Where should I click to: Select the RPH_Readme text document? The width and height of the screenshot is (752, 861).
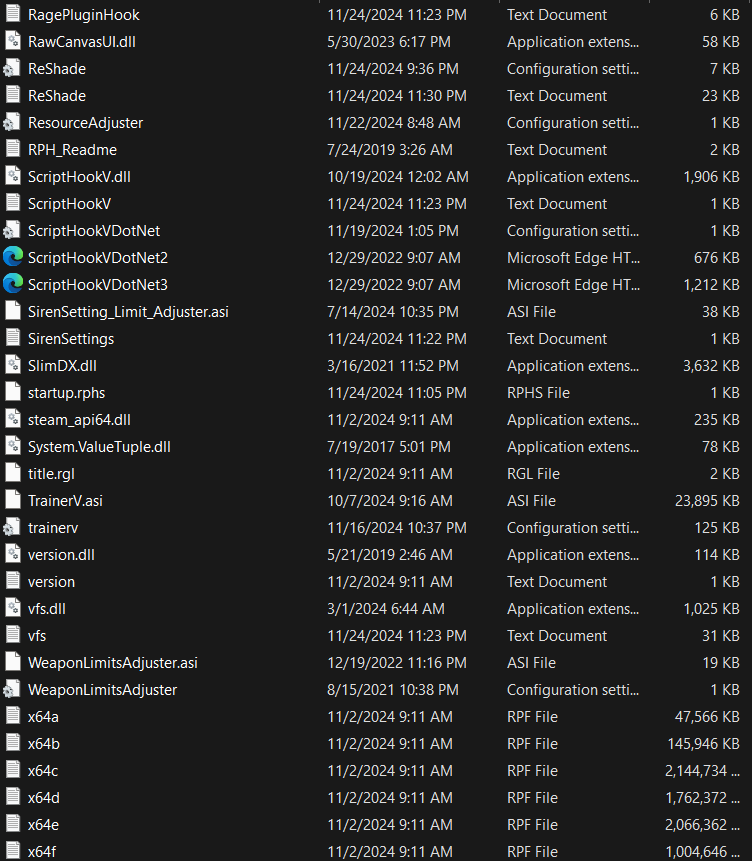[x=72, y=149]
